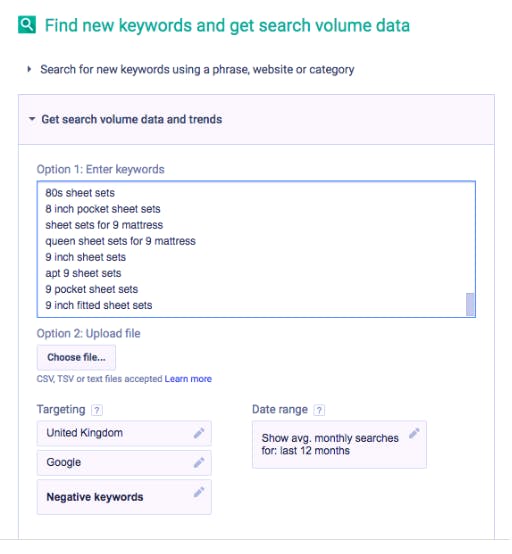Select the United Kingdom location field
This screenshot has height=554, width=512.
click(124, 433)
